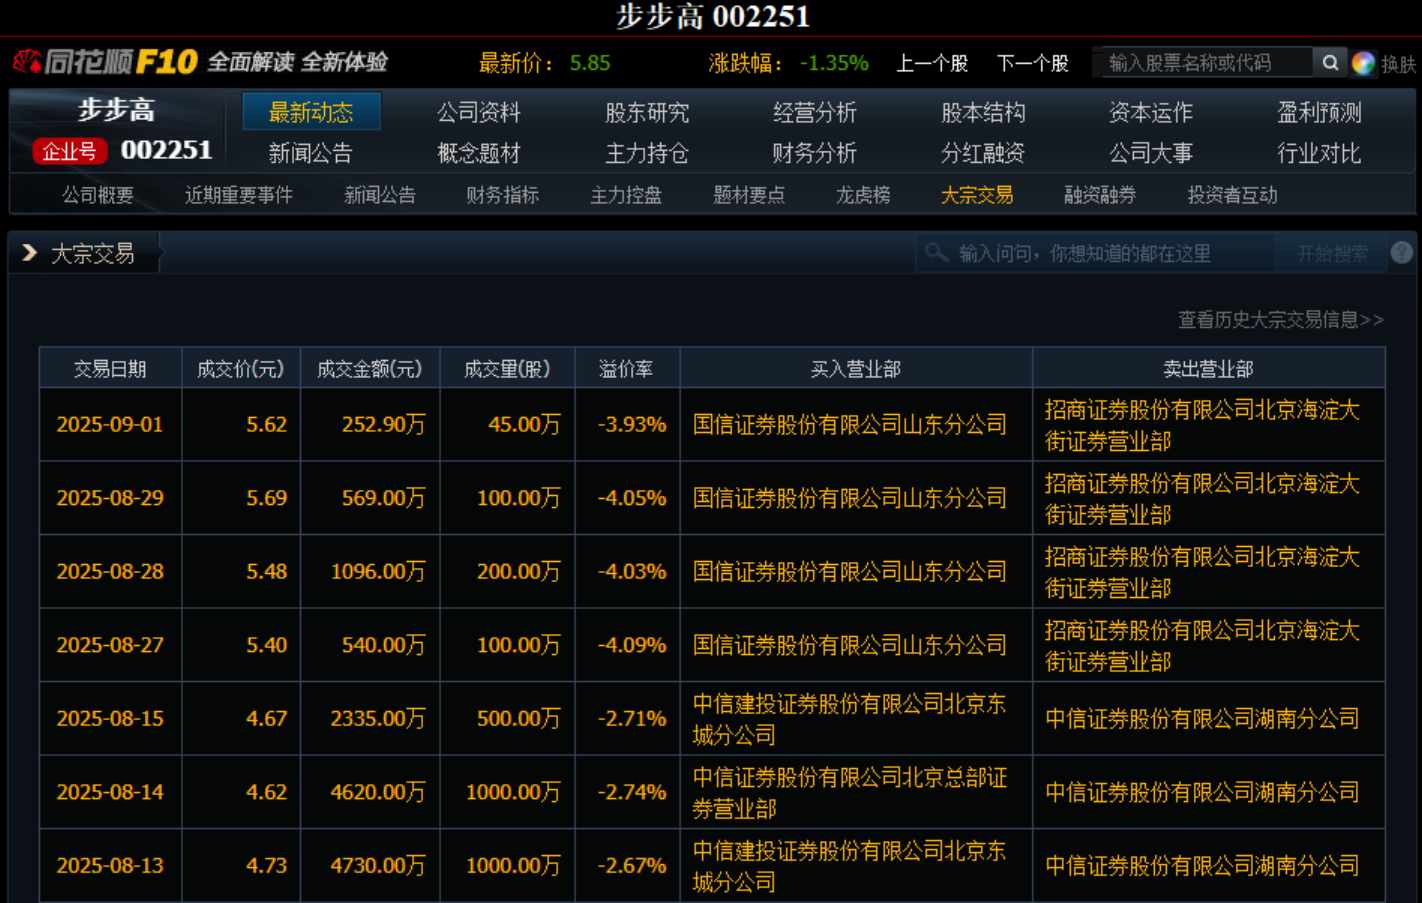Switch to 主力持仓 tab
The image size is (1422, 903).
click(647, 153)
